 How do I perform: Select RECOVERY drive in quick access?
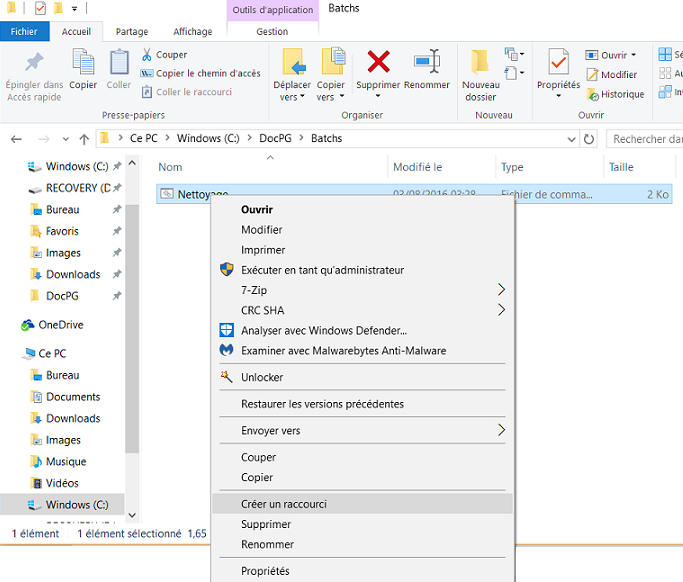click(x=78, y=188)
